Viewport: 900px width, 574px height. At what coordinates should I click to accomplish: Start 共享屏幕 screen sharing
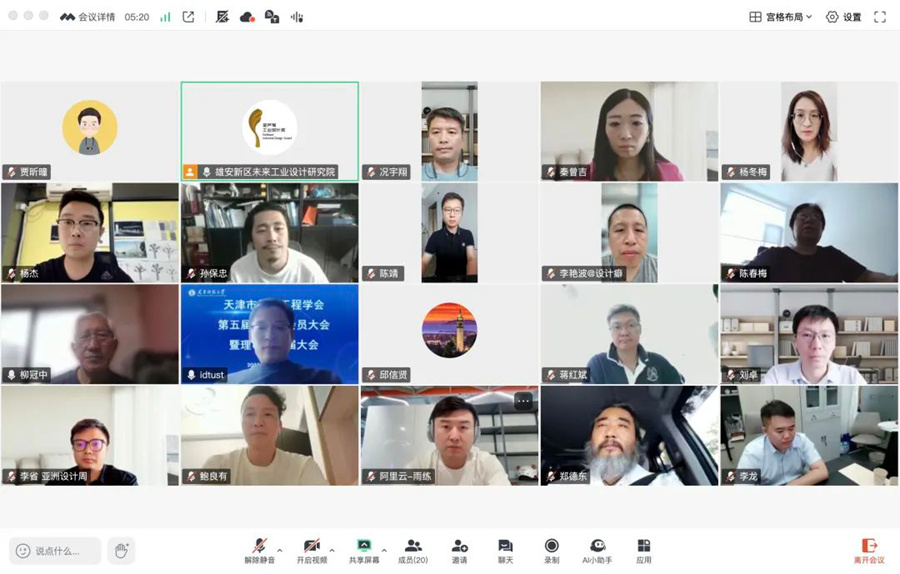[x=364, y=550]
